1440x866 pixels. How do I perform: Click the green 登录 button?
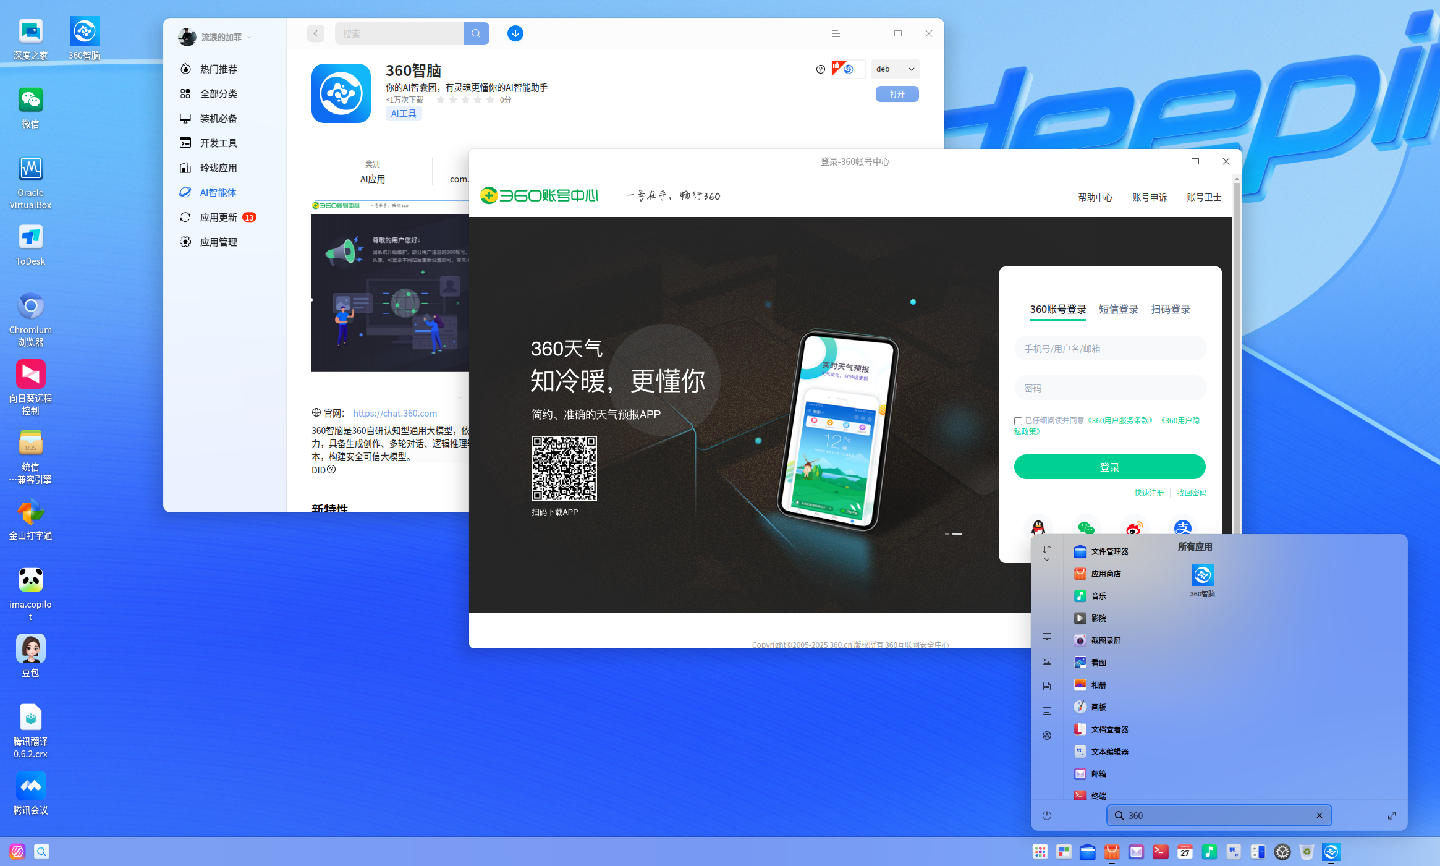(1109, 467)
